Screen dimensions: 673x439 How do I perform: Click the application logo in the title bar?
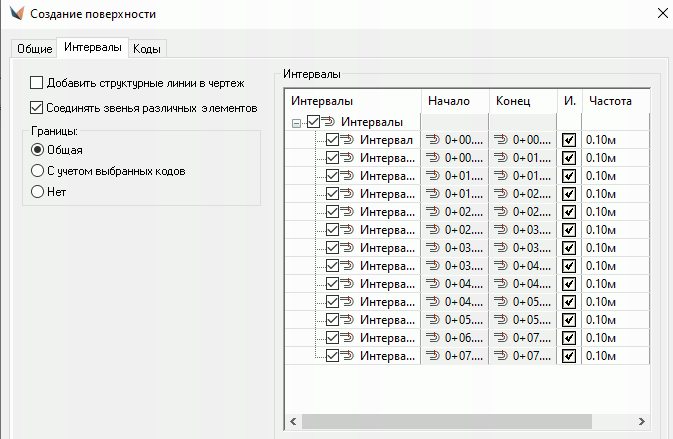pos(14,14)
